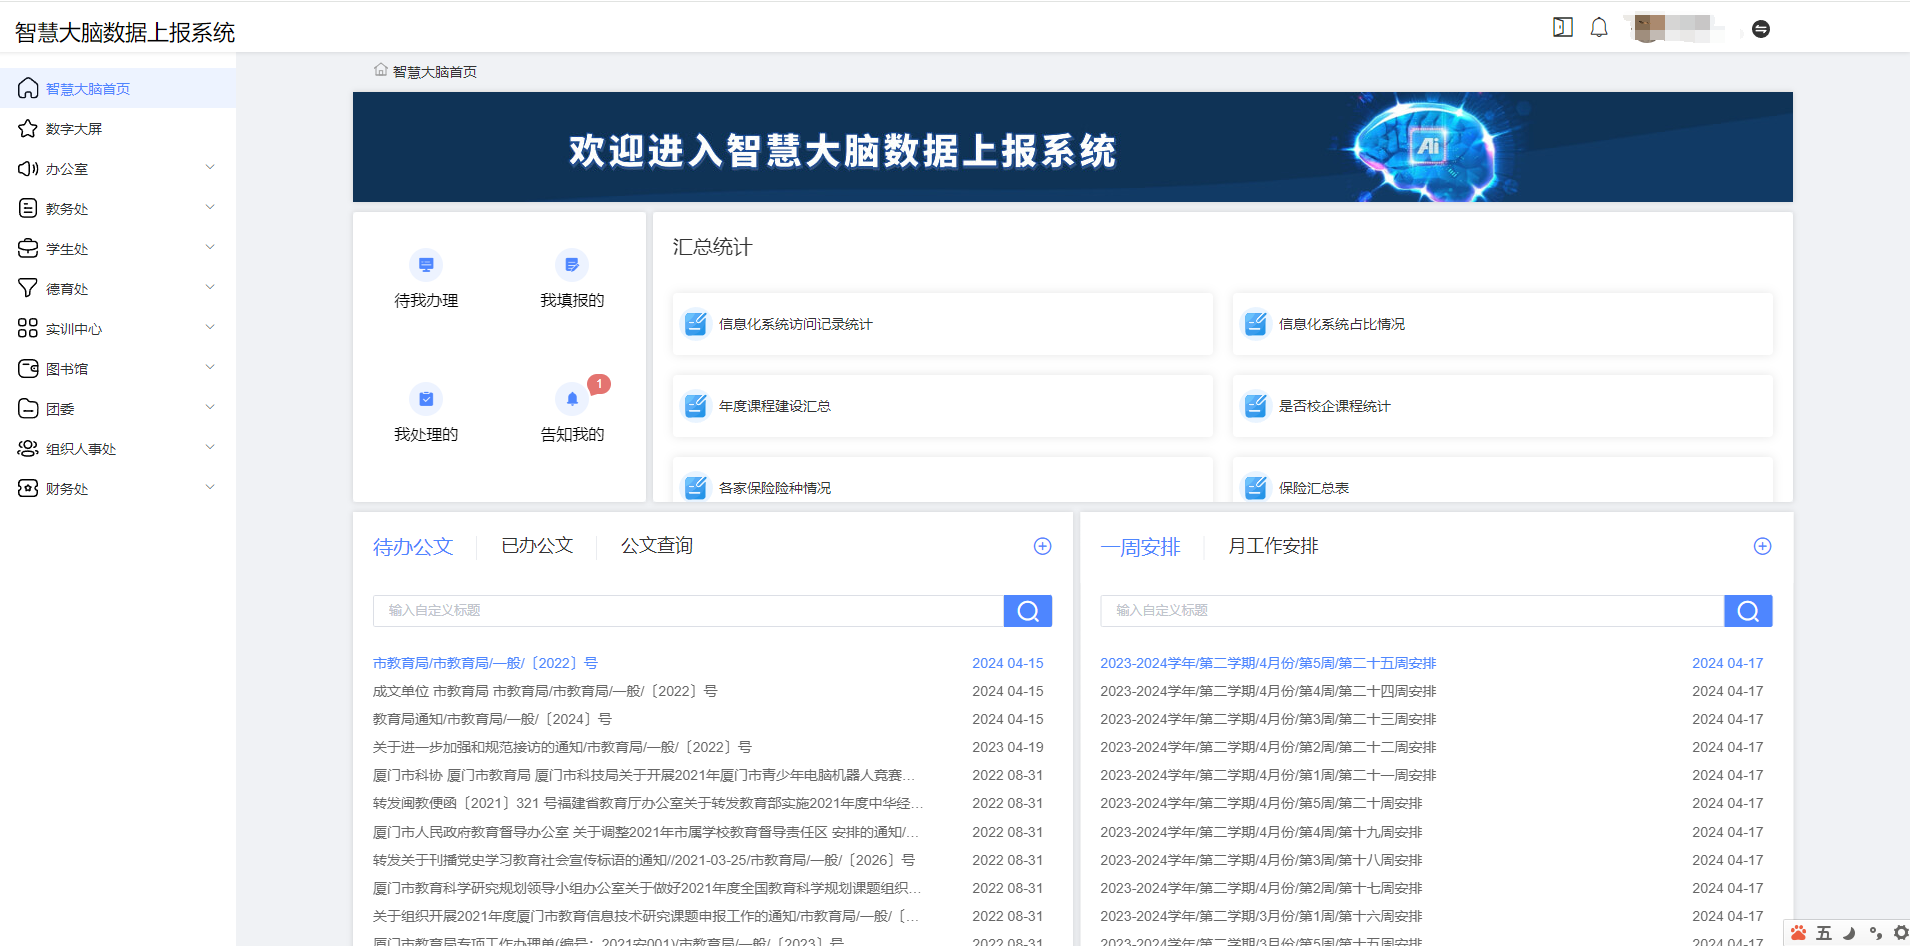This screenshot has height=946, width=1910.
Task: Click the 告知我的 notification bell with badge
Action: pos(571,397)
